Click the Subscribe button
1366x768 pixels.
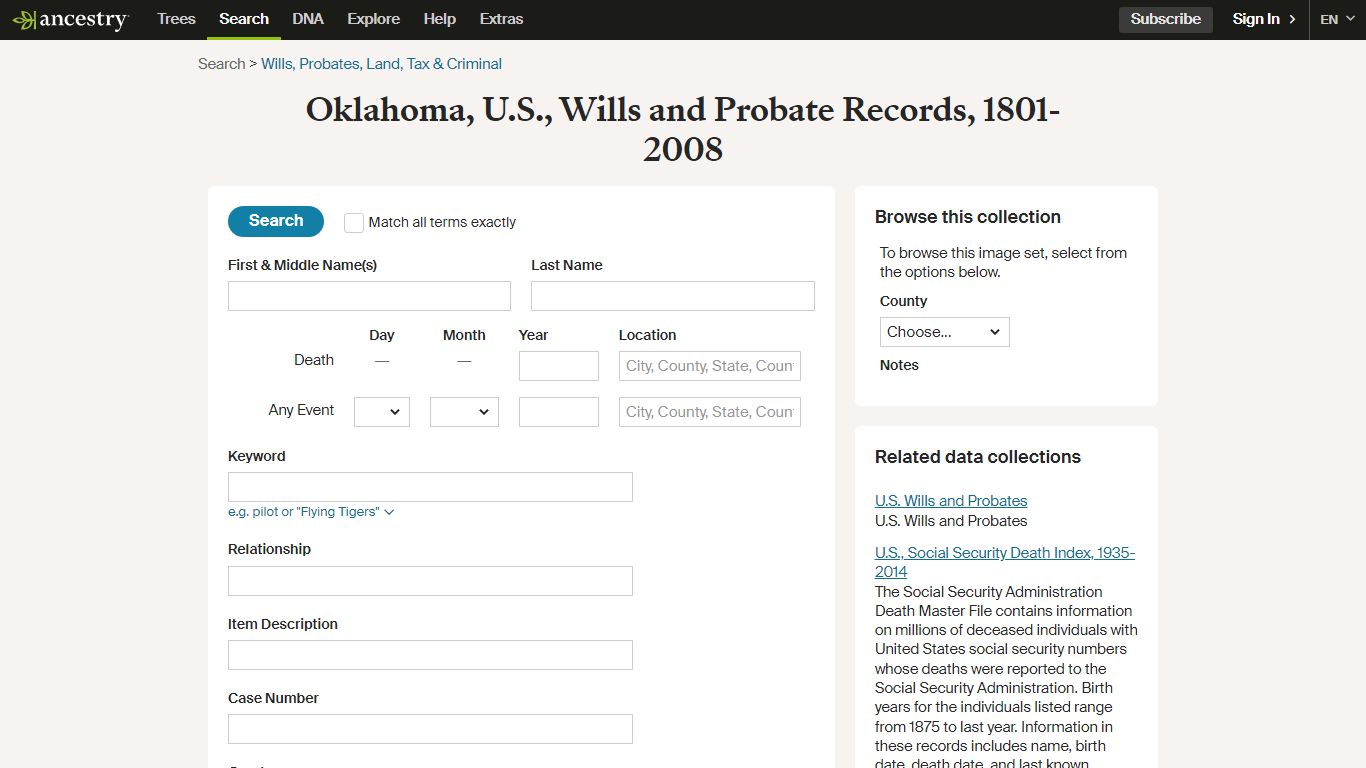1165,19
